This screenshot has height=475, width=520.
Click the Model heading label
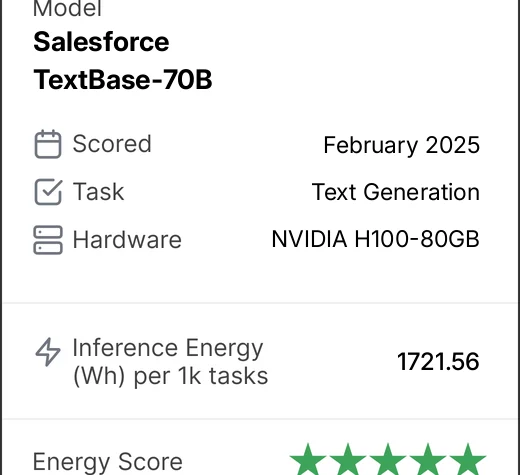pos(67,8)
